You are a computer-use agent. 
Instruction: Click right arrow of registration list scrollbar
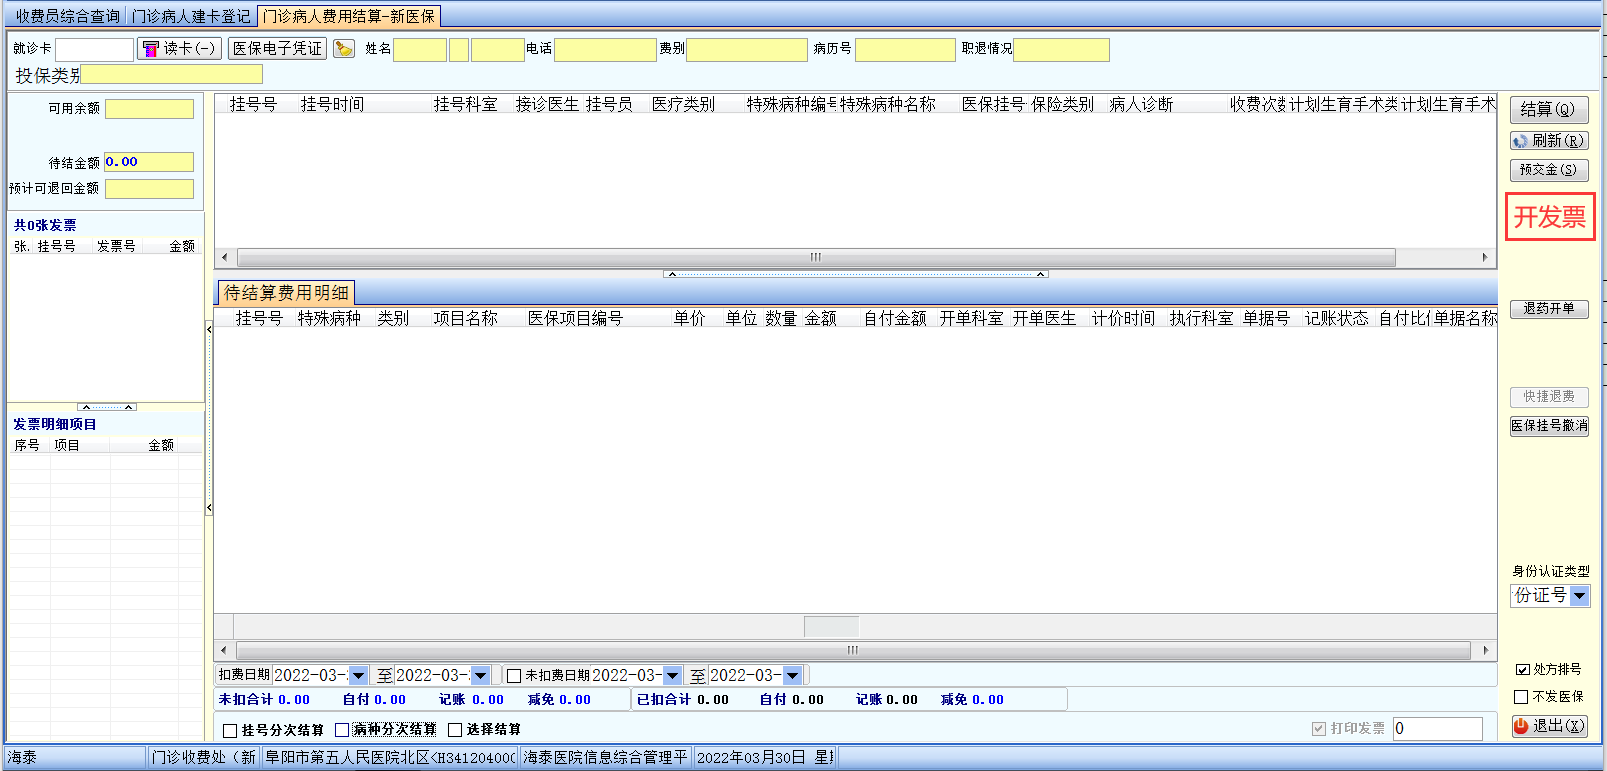1486,257
